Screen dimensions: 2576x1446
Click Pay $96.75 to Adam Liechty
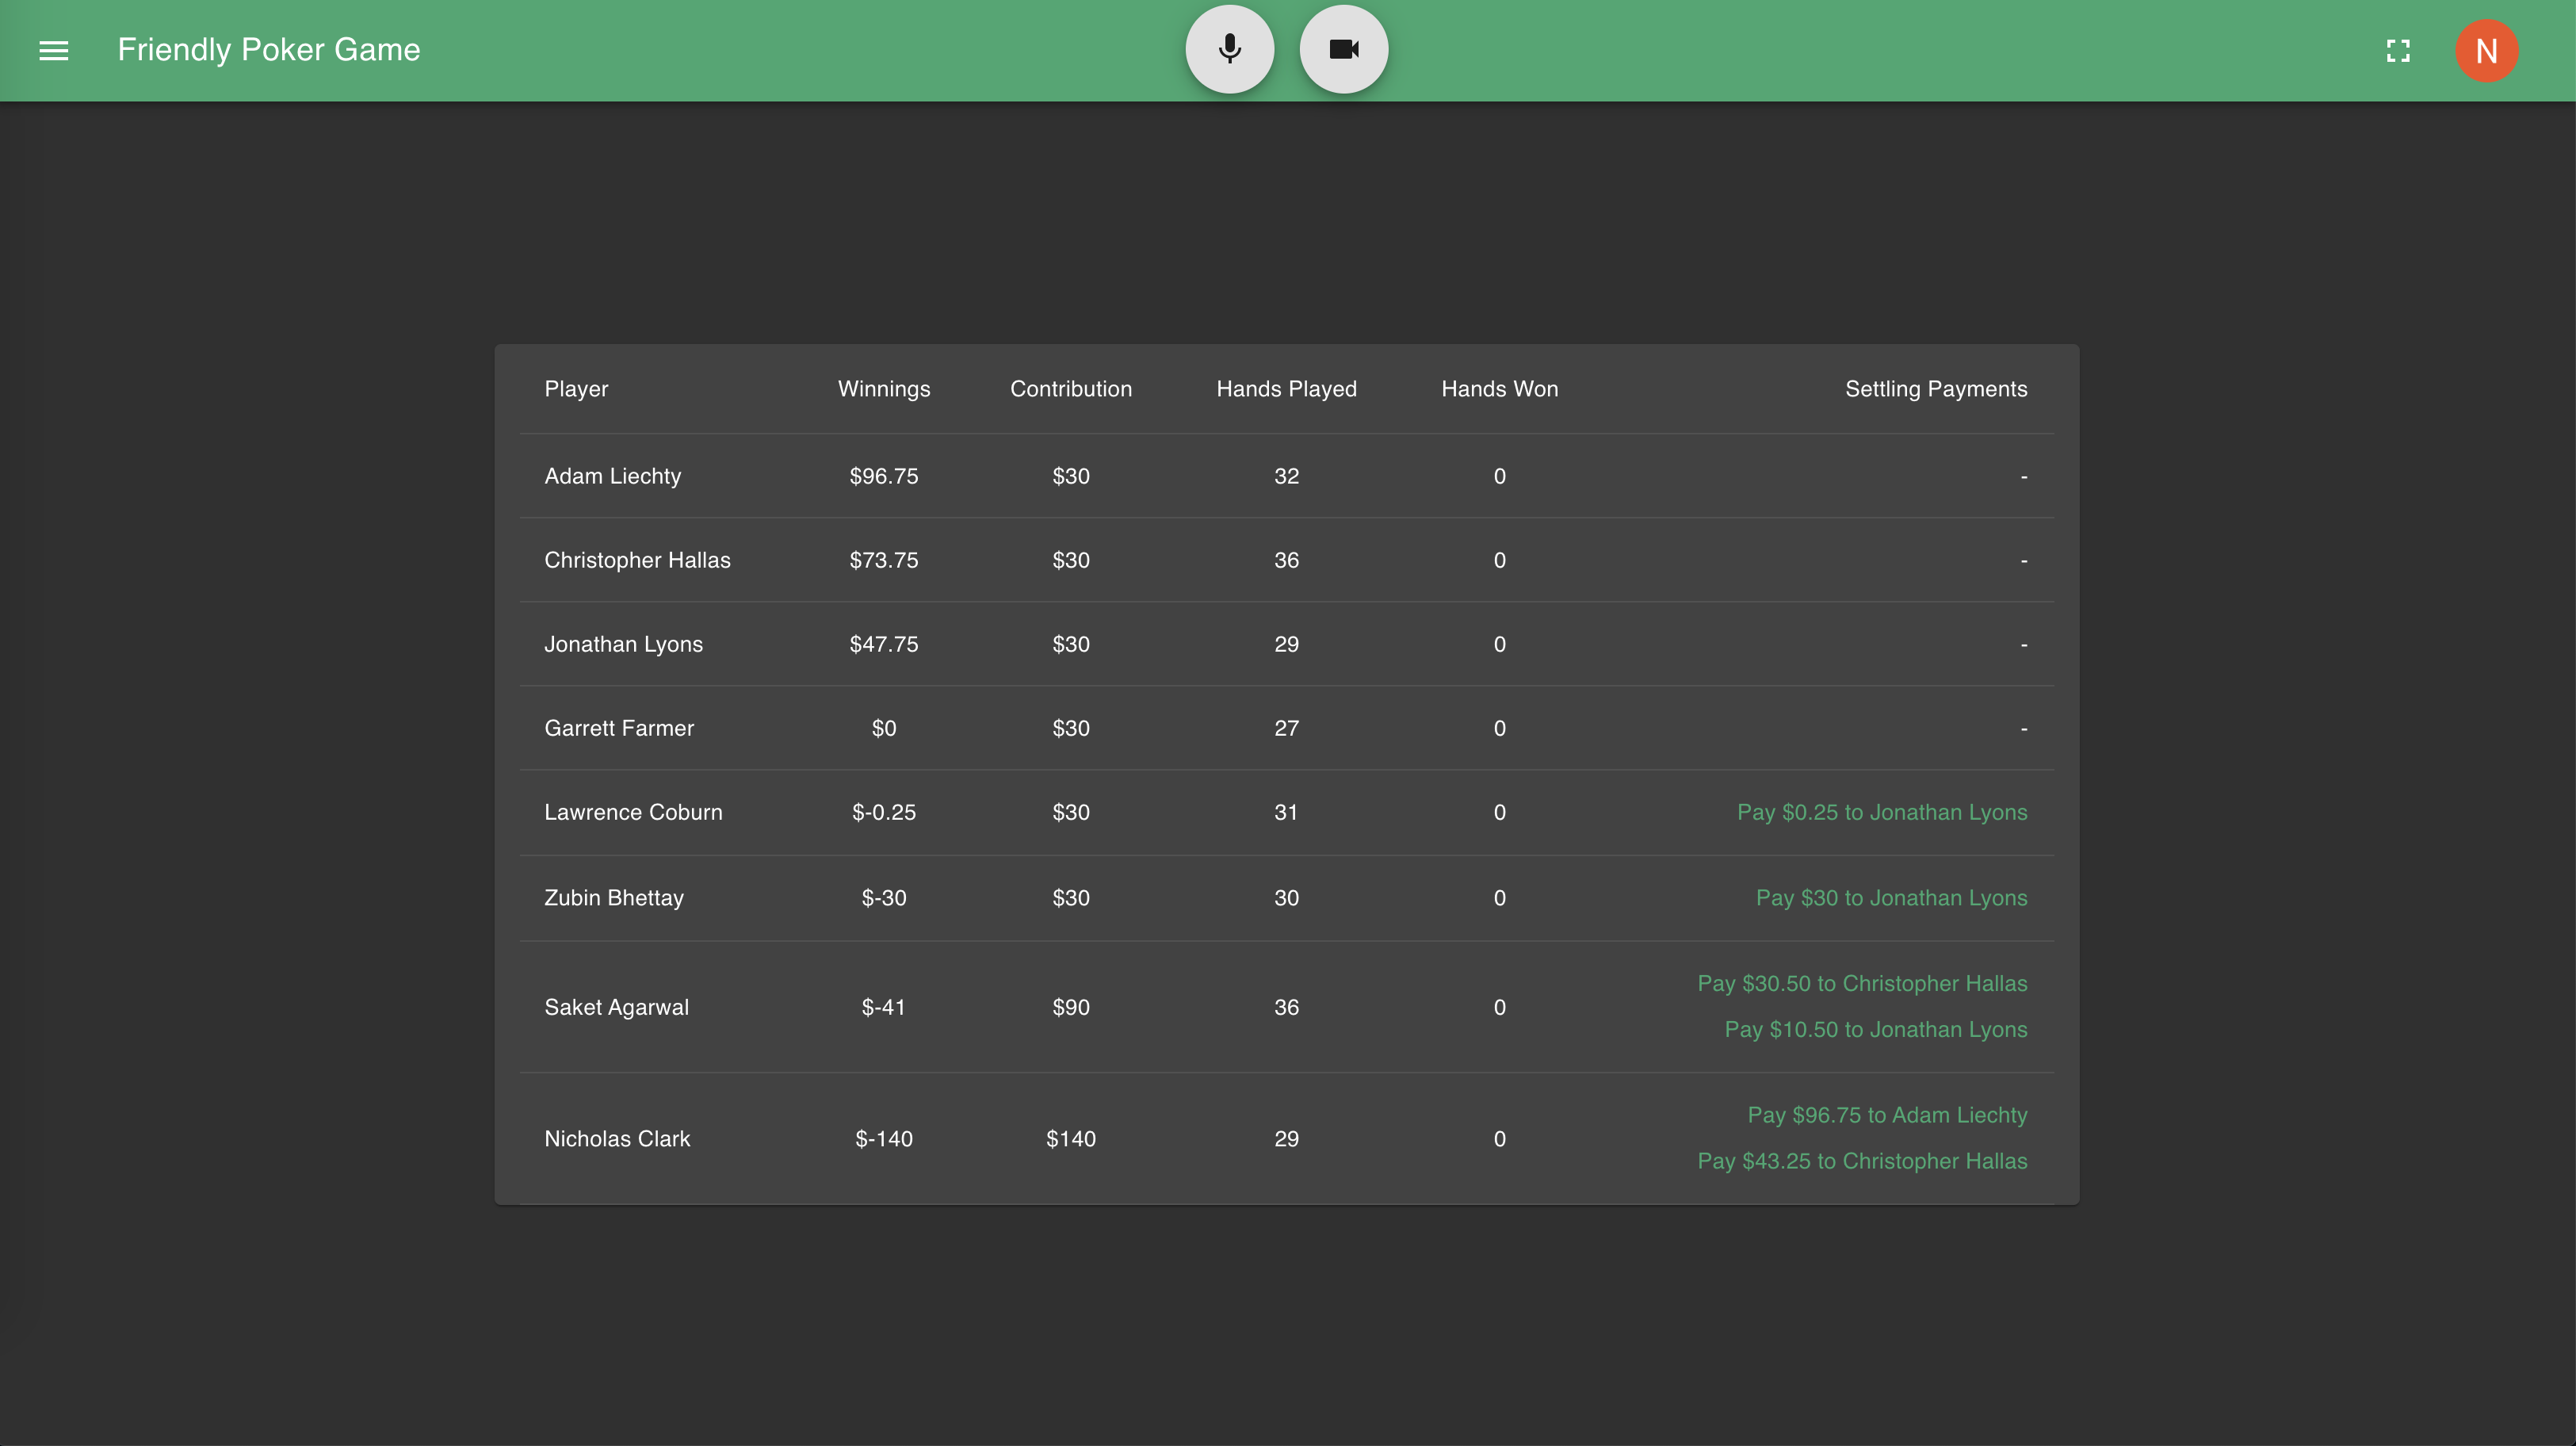pos(1886,1115)
